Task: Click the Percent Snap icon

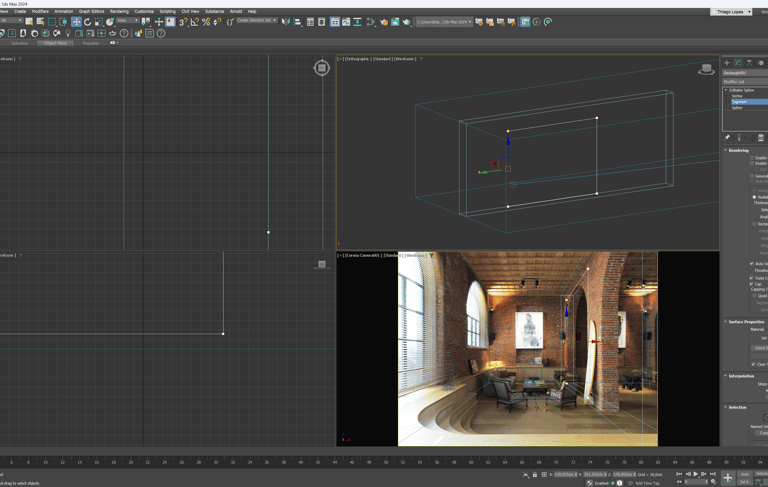Action: point(206,21)
